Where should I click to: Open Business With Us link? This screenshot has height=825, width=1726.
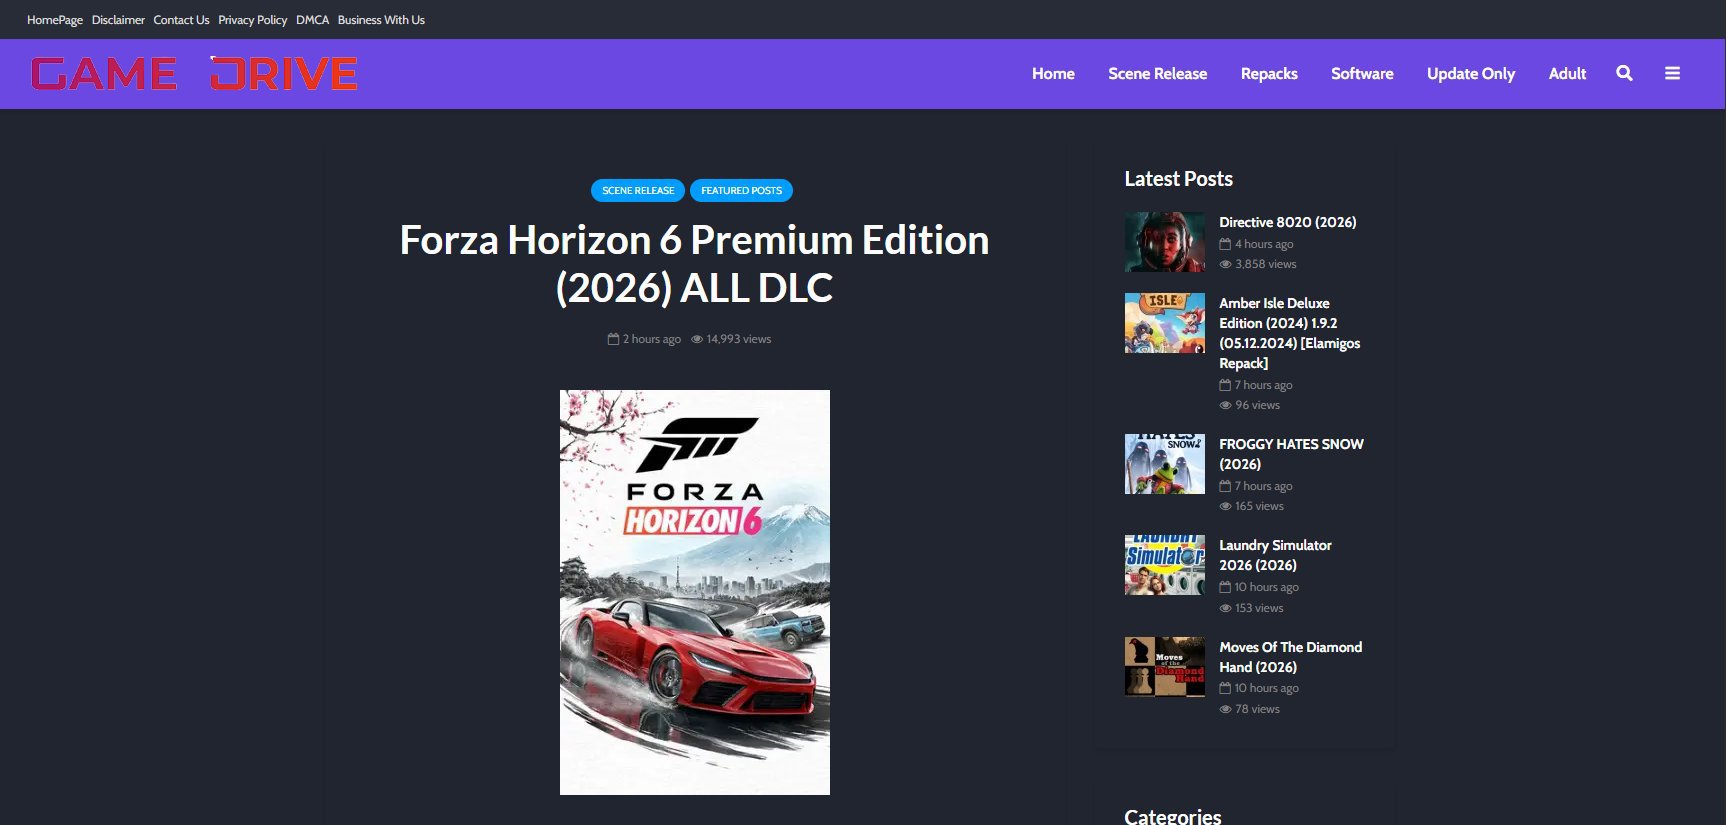click(381, 20)
